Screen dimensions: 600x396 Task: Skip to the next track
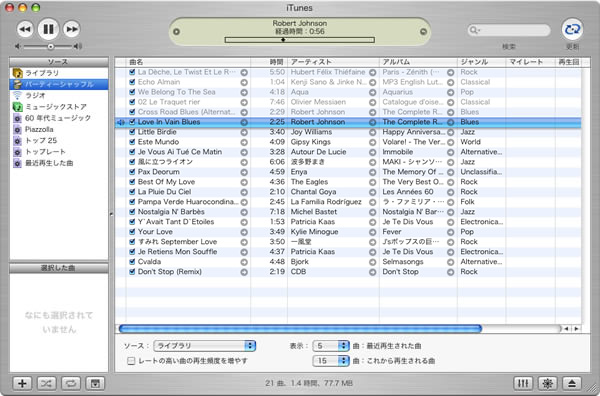coord(72,29)
